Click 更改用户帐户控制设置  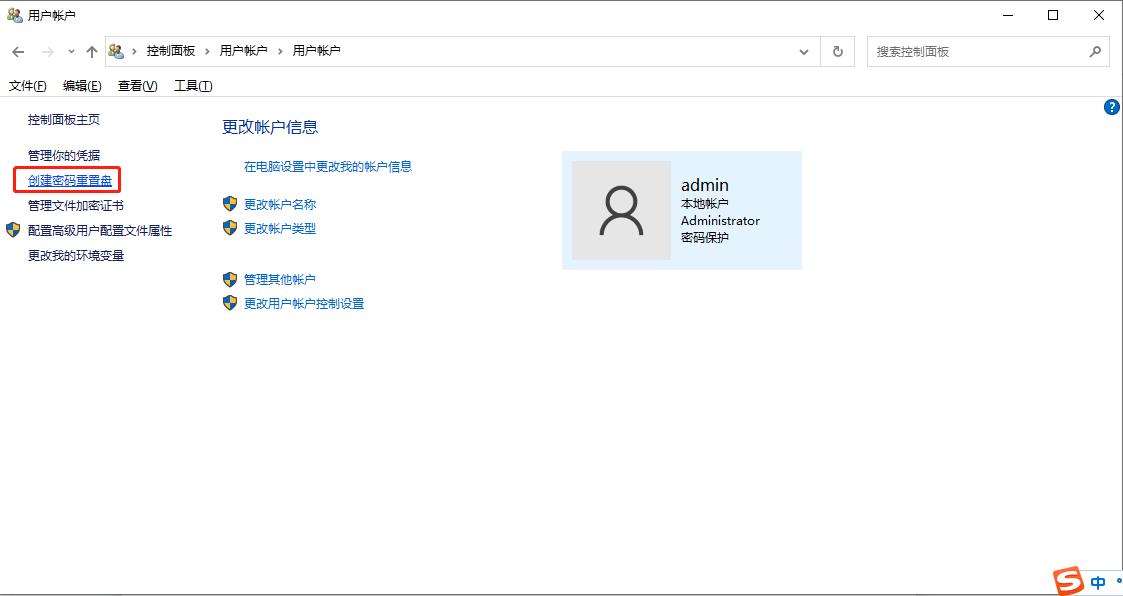pos(303,303)
